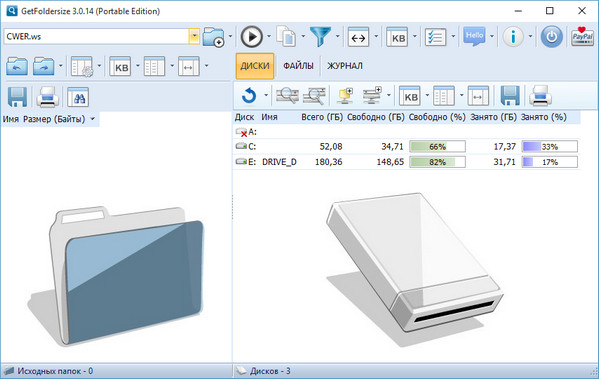Expand the CWER.ws path combo dropdown
The width and height of the screenshot is (599, 379).
[194, 36]
